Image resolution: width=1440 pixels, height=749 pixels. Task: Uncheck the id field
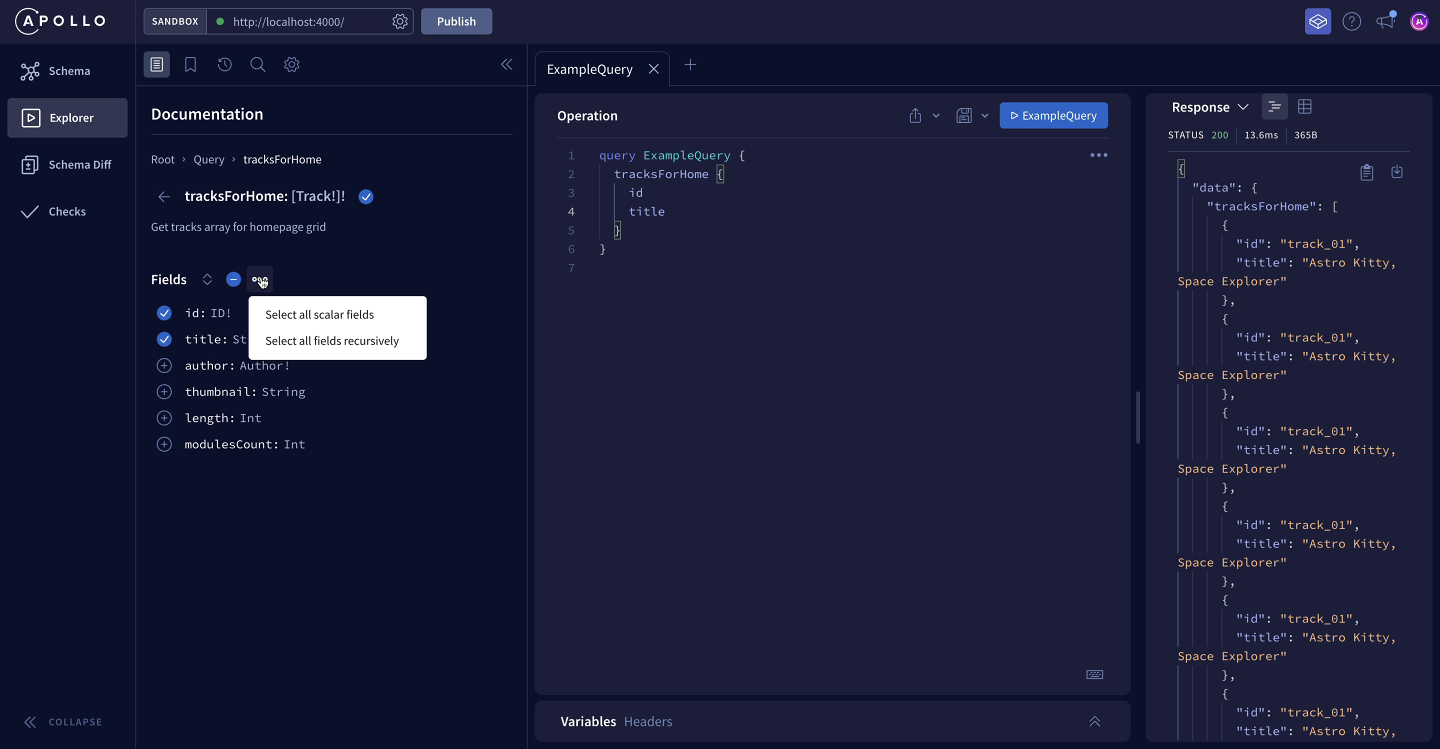tap(165, 313)
